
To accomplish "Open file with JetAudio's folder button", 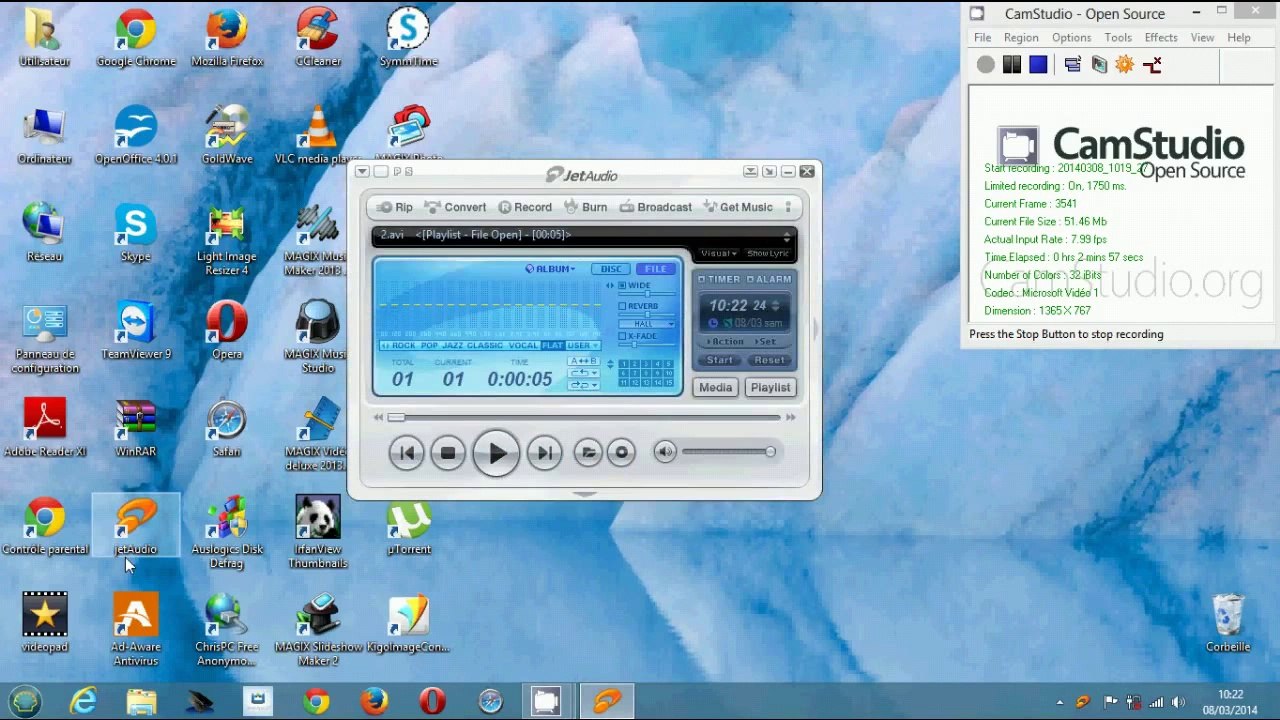I will (x=588, y=453).
